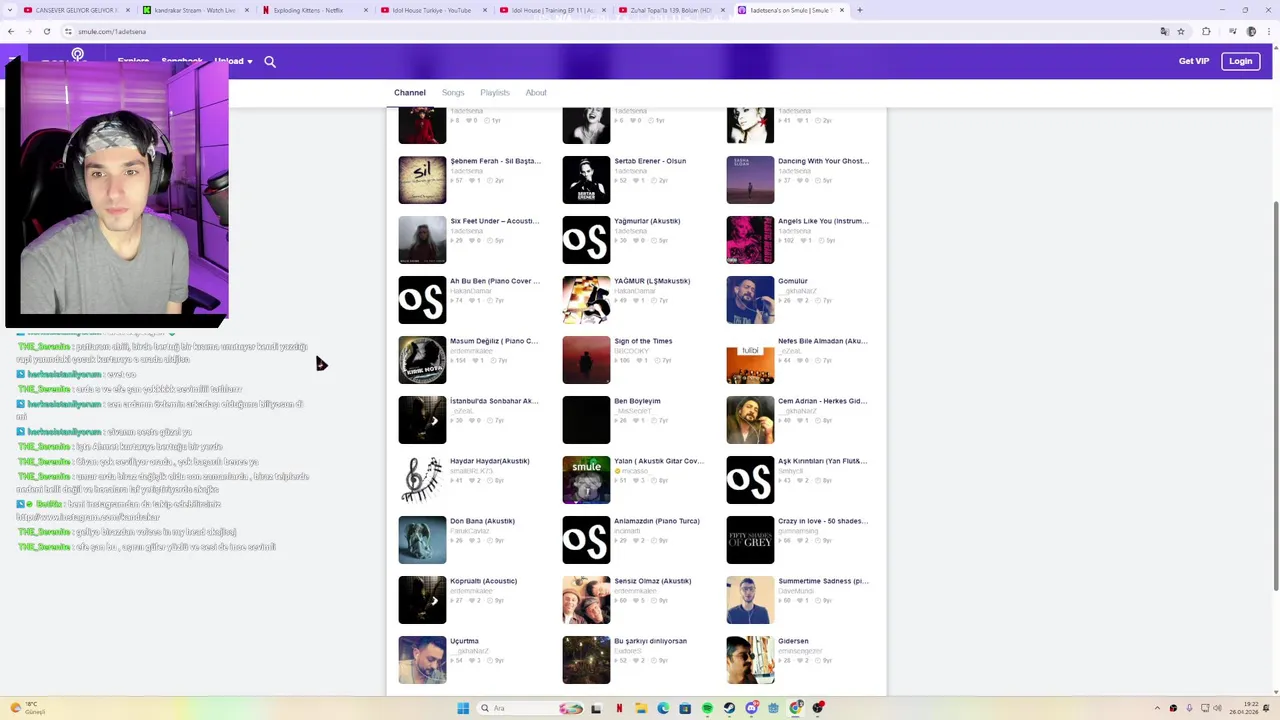This screenshot has height=720, width=1280.
Task: Open the Ben Böyleyim song title
Action: [x=637, y=401]
